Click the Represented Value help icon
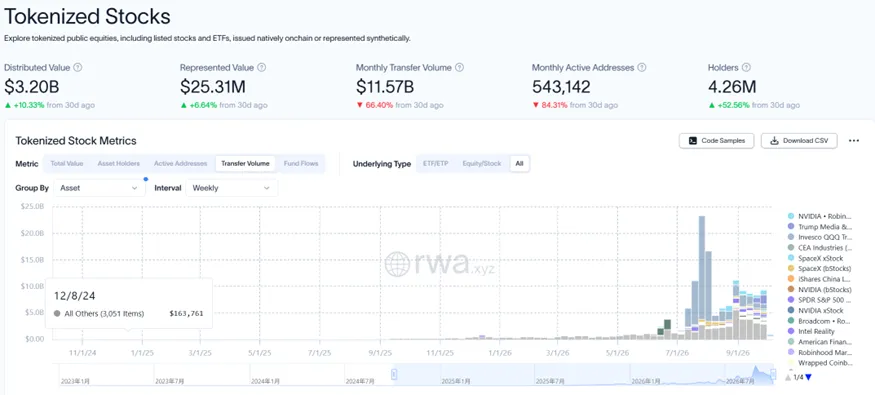Screen dimensions: 875x395 [261, 68]
